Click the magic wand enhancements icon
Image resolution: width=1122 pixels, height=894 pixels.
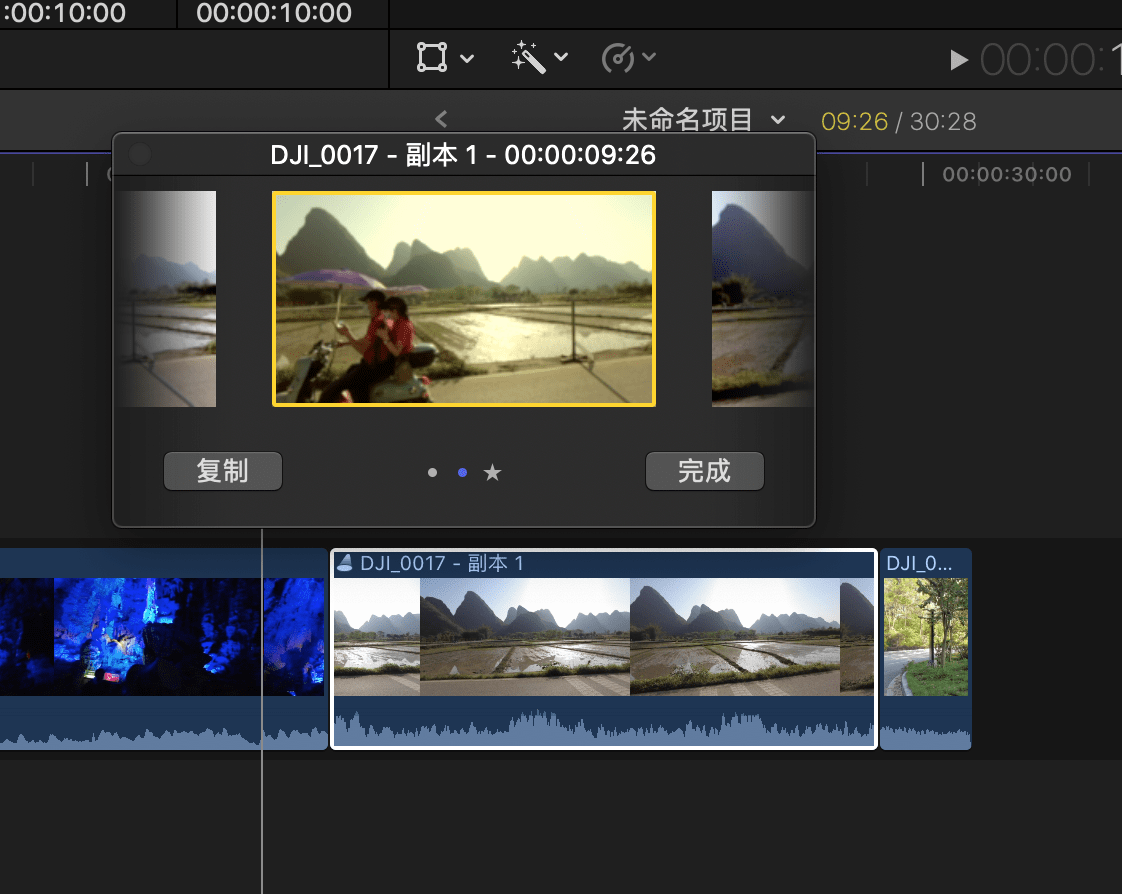click(527, 57)
